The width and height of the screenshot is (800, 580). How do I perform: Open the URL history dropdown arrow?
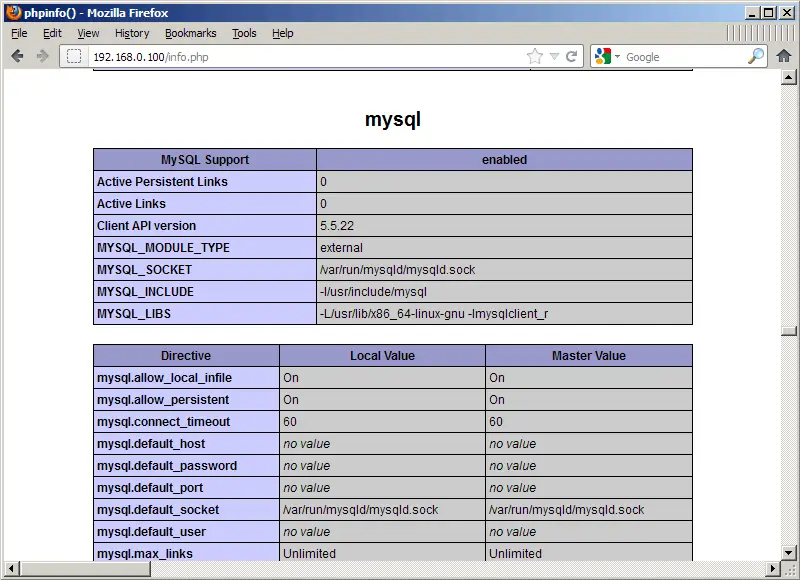554,57
